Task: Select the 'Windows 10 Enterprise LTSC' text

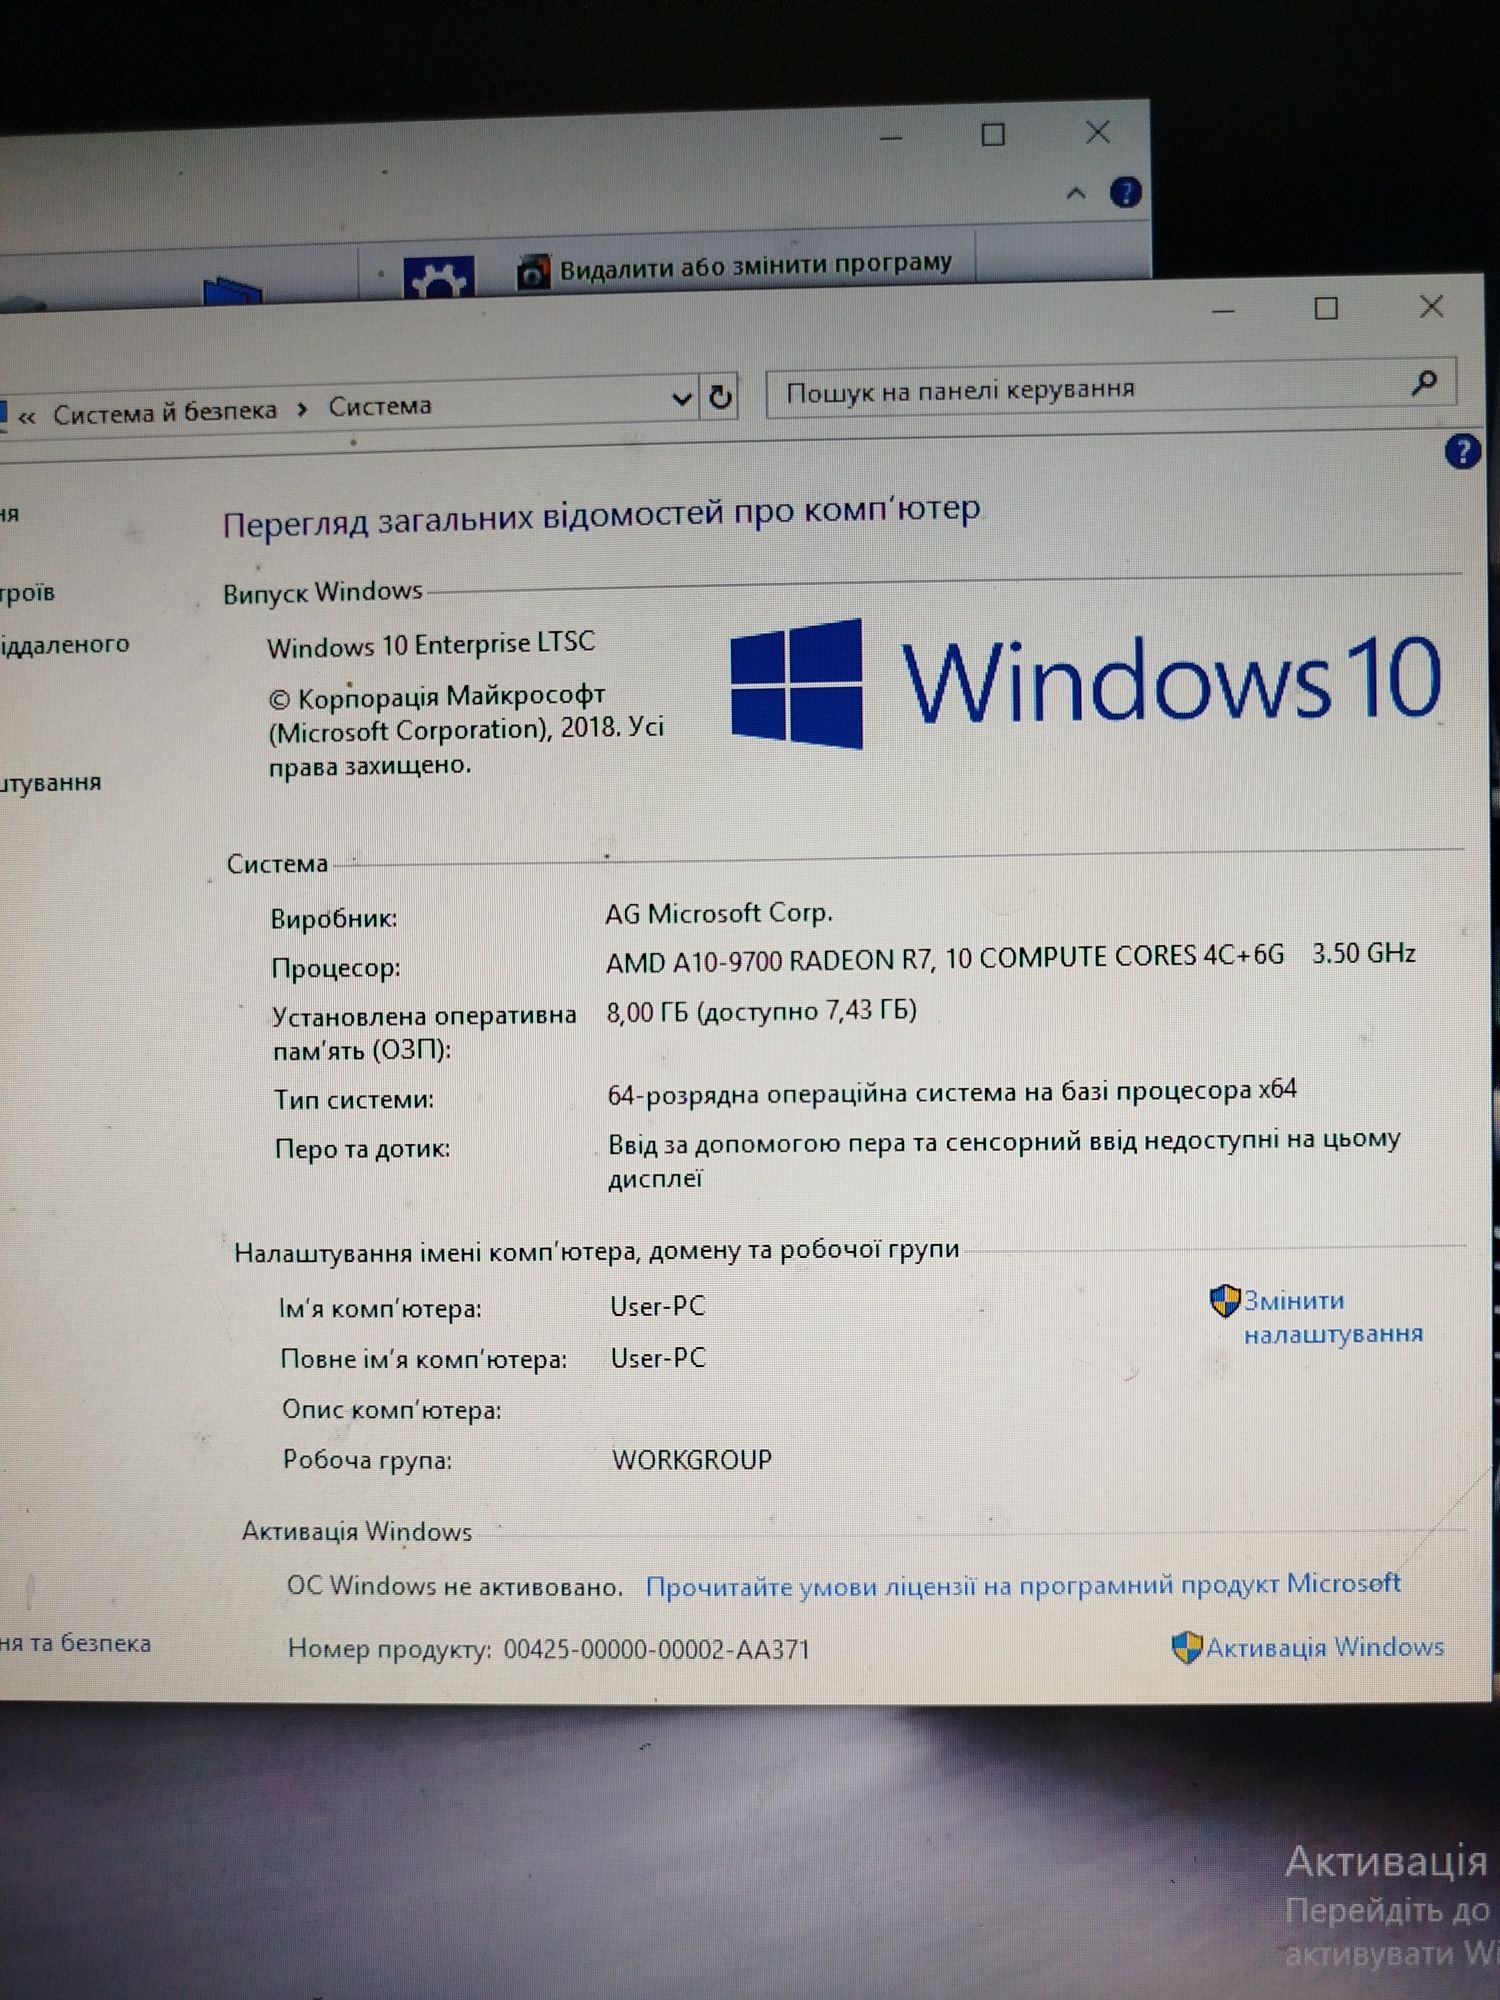Action: [431, 644]
